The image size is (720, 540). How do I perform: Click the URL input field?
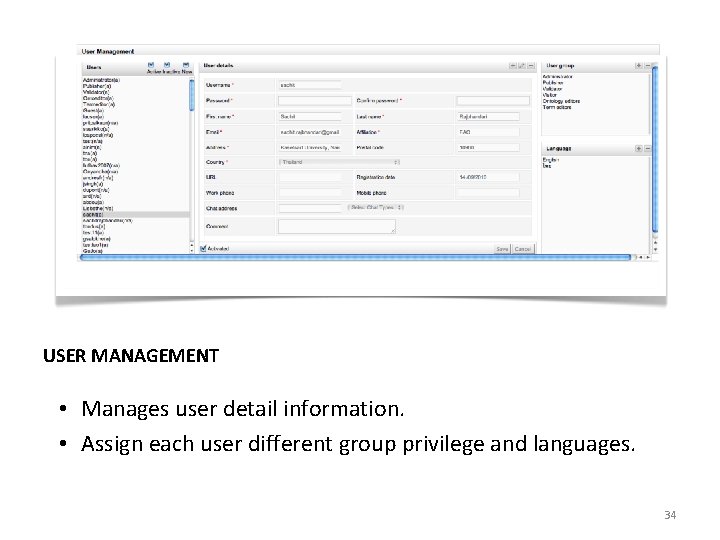(310, 177)
